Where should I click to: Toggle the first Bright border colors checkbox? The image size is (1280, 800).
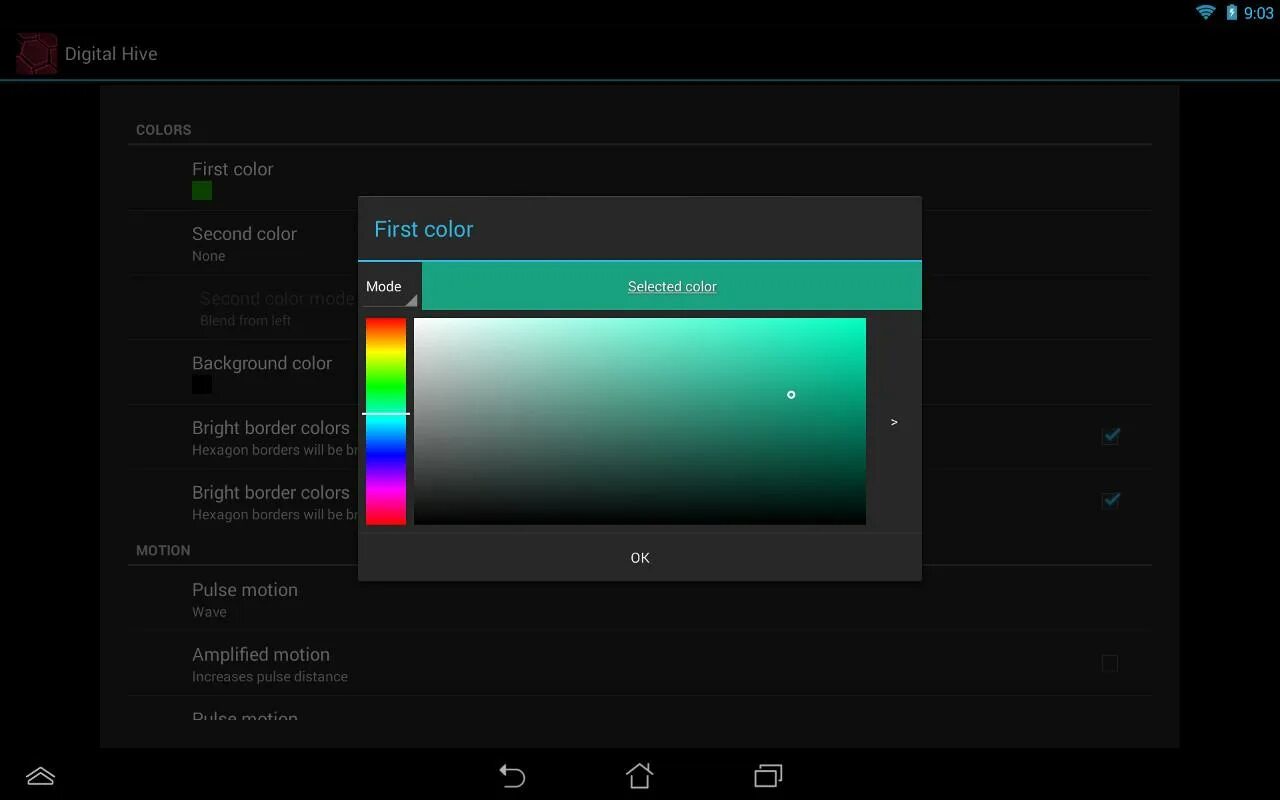click(1110, 436)
